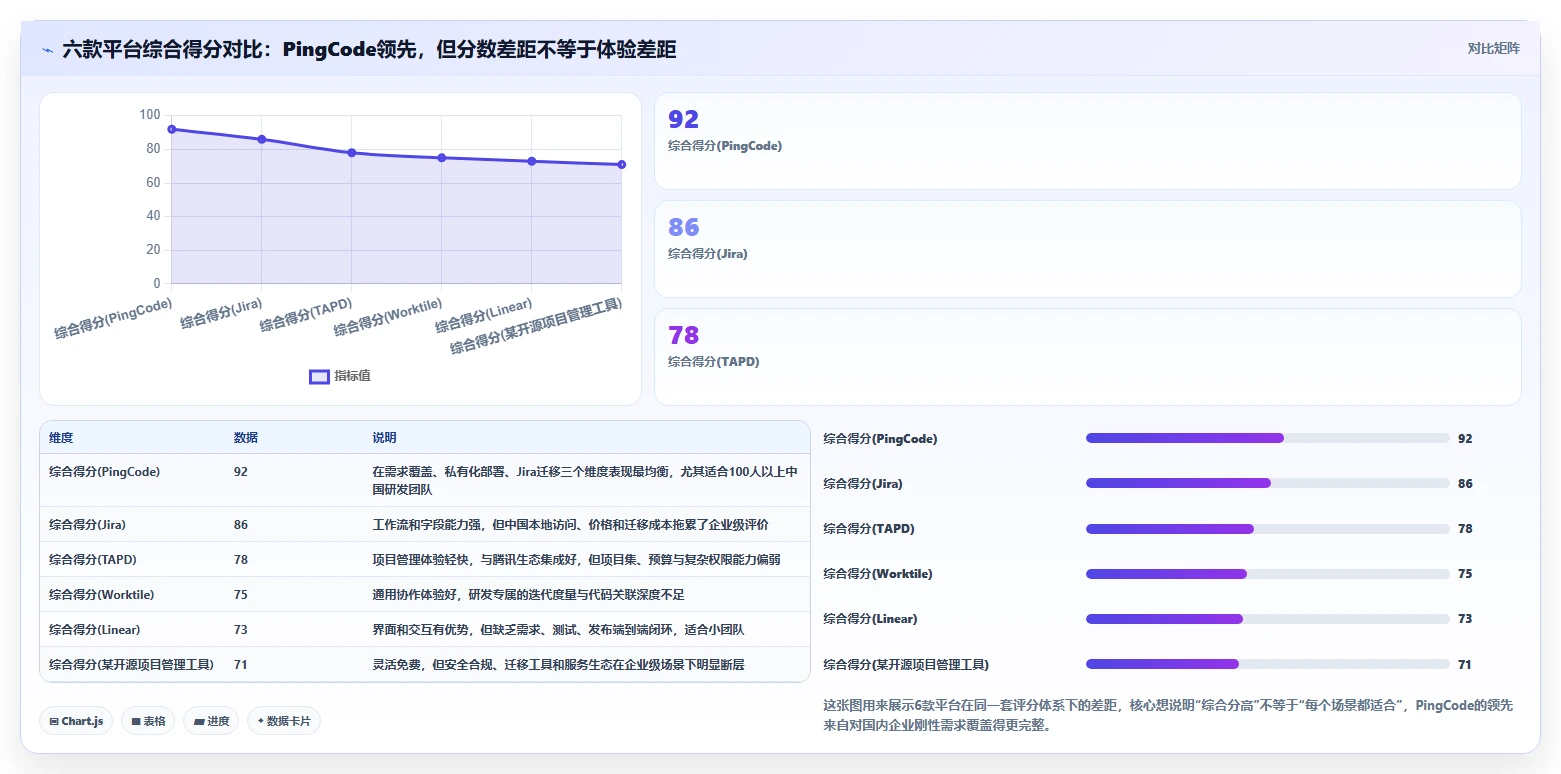Click the Chart.js tag chip
The image size is (1561, 774).
[76, 721]
